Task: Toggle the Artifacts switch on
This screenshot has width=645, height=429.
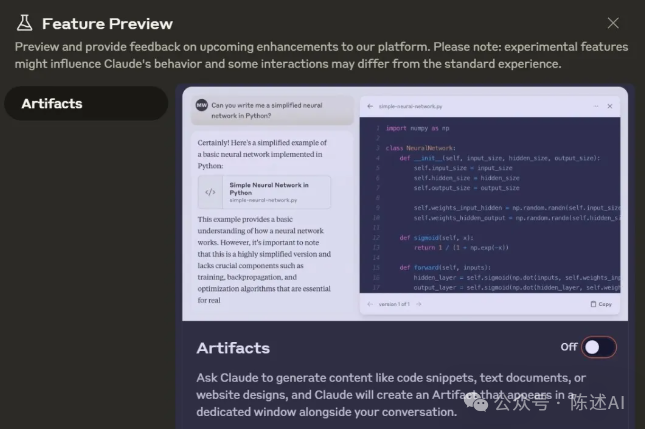Action: click(599, 347)
